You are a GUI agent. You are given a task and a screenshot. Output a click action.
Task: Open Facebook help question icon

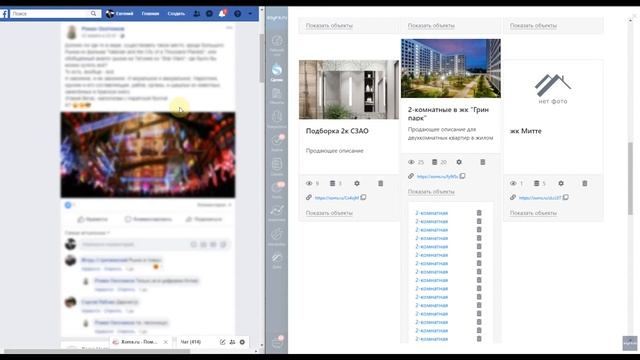[x=238, y=13]
